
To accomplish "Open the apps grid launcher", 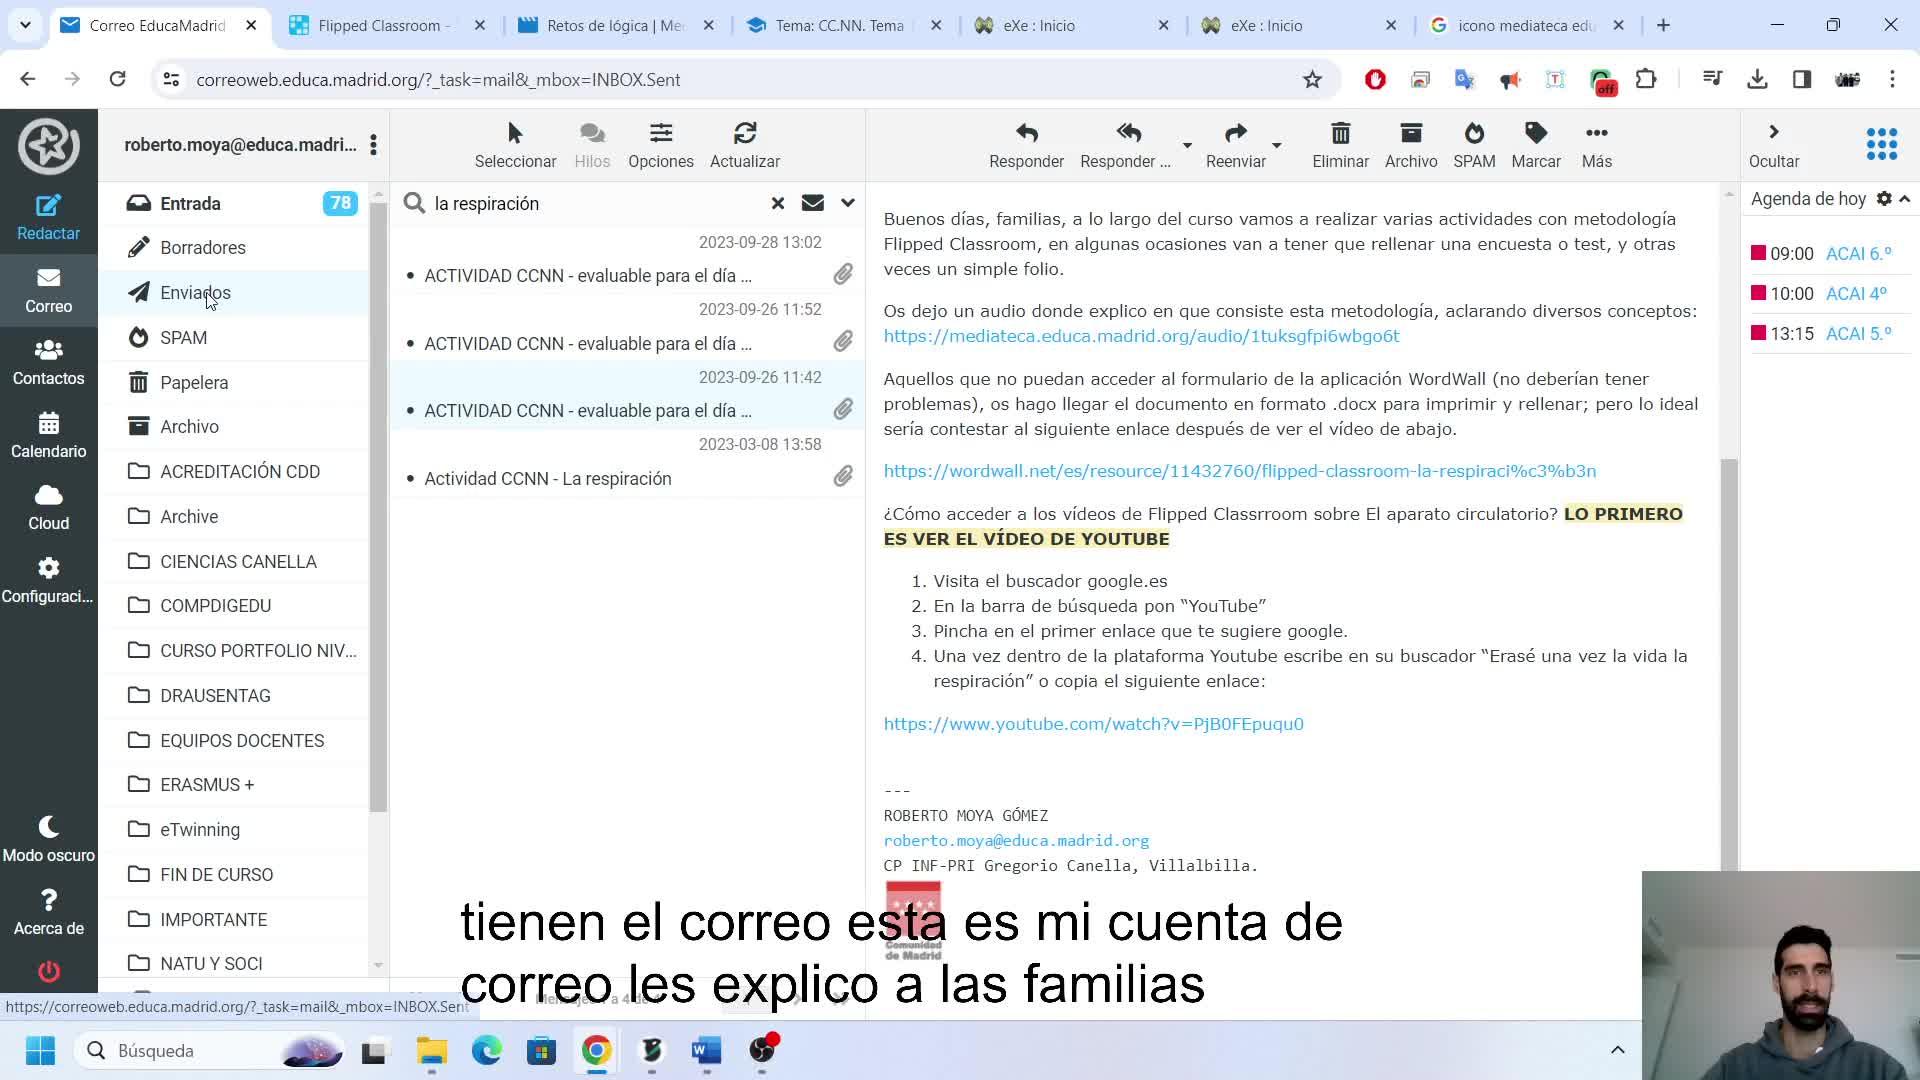I will (1881, 144).
